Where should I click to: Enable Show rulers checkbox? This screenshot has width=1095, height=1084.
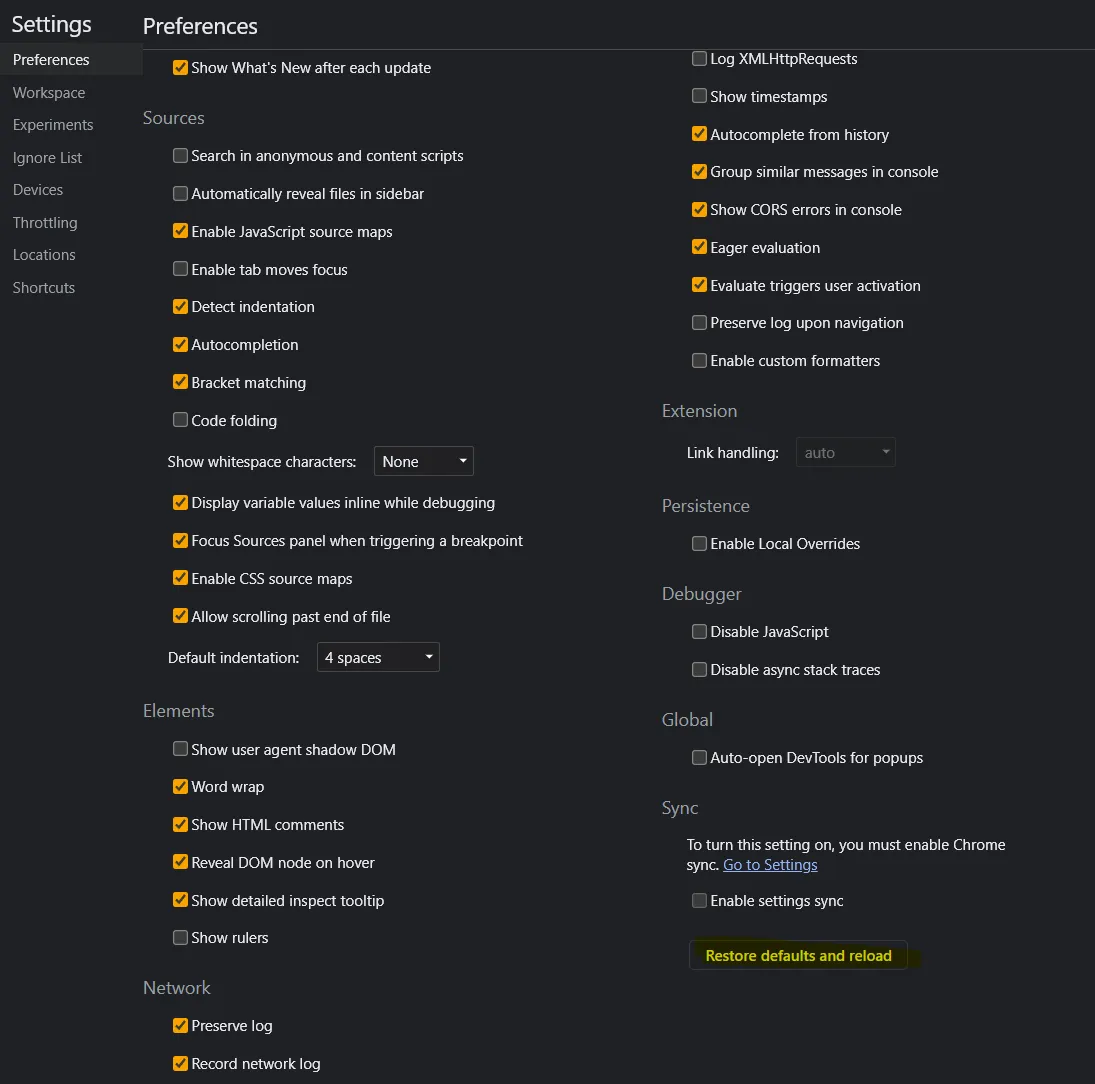click(x=180, y=938)
